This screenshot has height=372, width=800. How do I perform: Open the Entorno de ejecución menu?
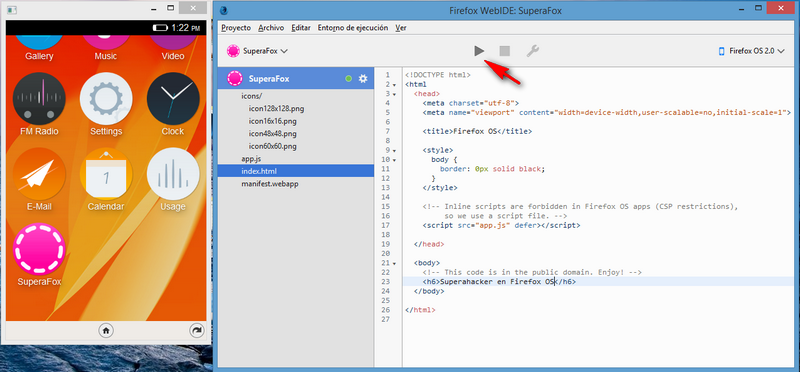[353, 28]
